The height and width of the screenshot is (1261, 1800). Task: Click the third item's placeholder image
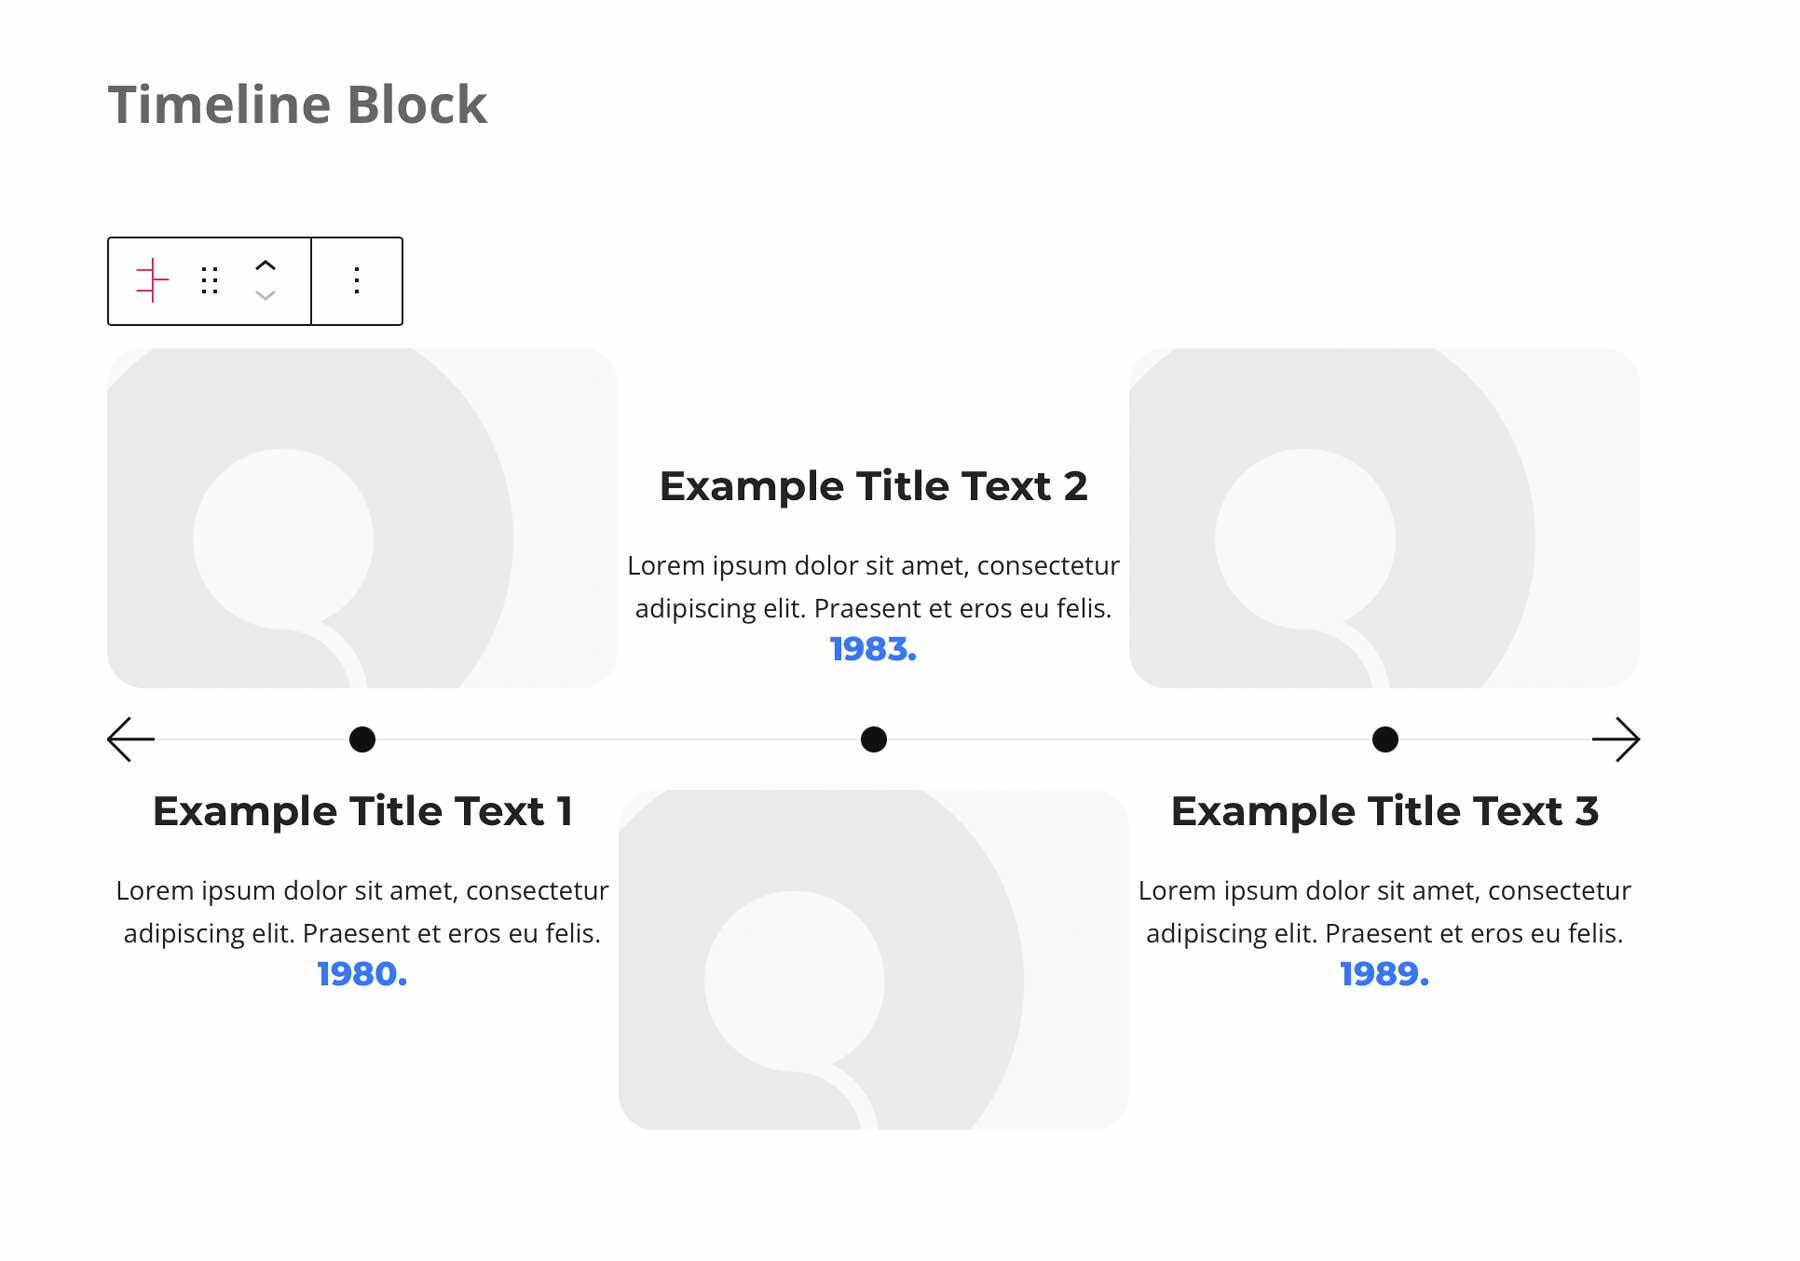pos(1384,518)
